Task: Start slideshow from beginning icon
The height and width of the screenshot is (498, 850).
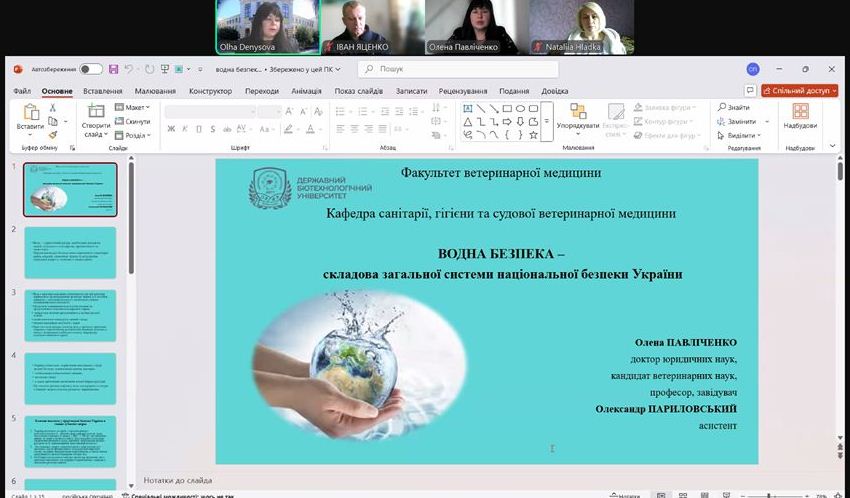Action: click(164, 69)
